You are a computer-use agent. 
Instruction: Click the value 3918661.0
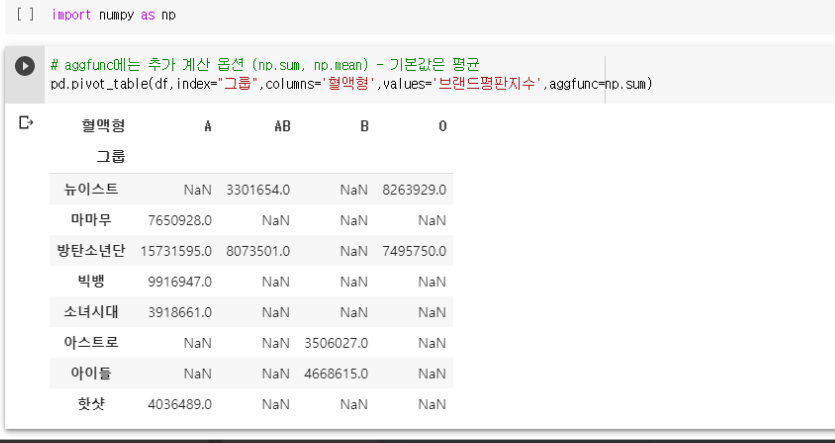pos(179,312)
